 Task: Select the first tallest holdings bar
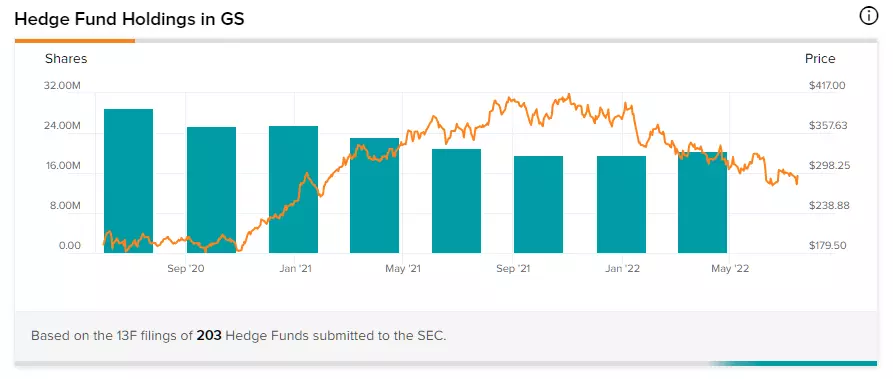(128, 181)
